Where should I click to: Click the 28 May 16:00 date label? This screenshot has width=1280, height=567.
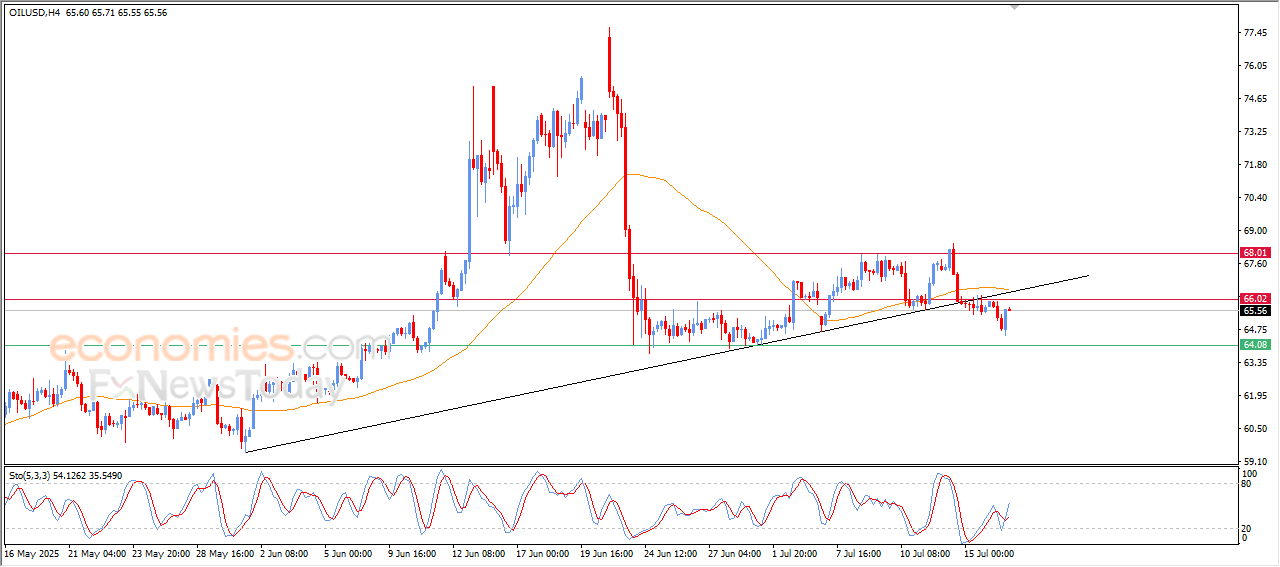coord(226,553)
